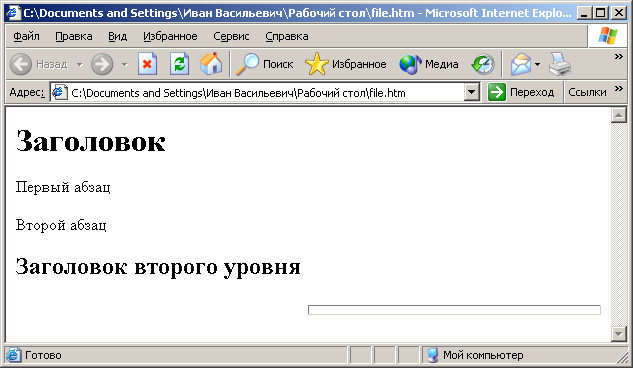Open the Сервис menu
The image size is (633, 368).
pos(231,36)
